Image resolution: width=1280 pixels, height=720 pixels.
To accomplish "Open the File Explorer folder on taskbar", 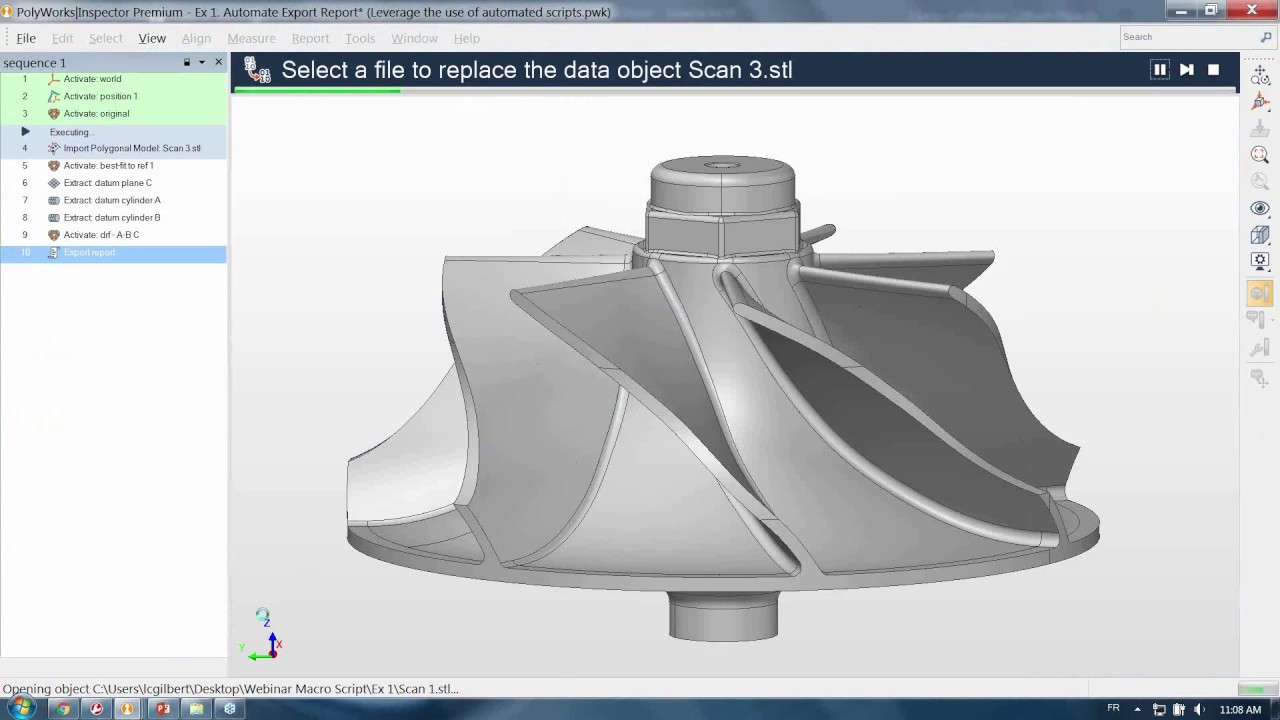I will [196, 709].
